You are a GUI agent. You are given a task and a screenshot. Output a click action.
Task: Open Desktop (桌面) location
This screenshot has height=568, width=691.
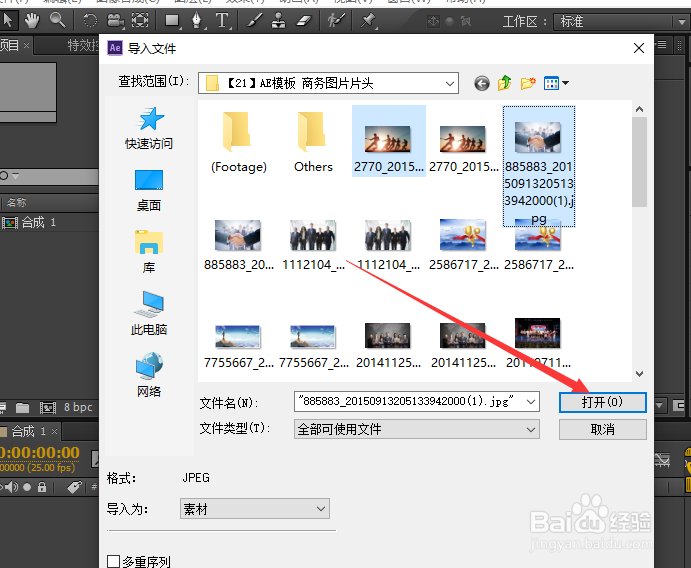[x=149, y=190]
